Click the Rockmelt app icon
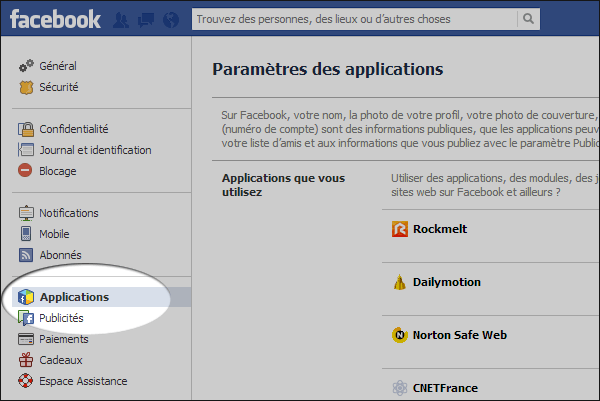600x401 pixels. 399,230
